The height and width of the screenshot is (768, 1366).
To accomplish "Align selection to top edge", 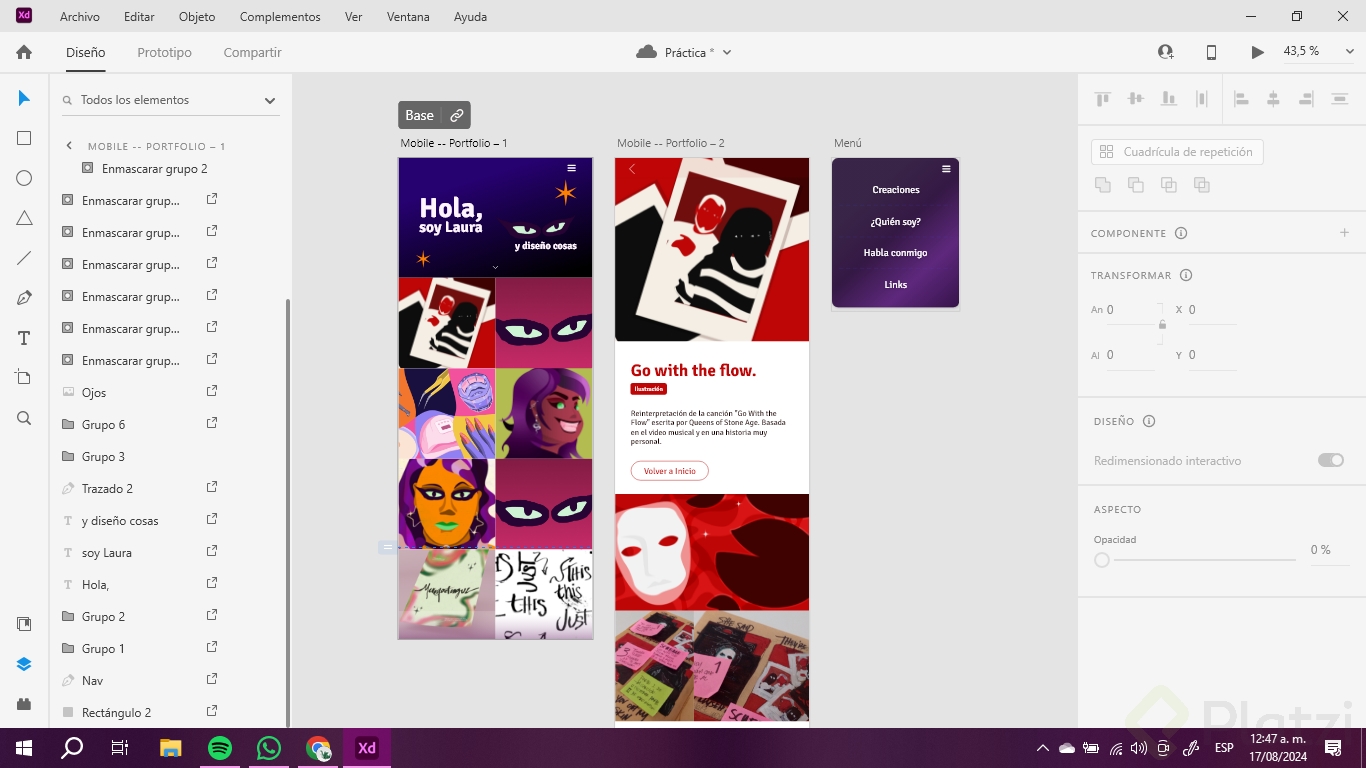I will coord(1103,99).
